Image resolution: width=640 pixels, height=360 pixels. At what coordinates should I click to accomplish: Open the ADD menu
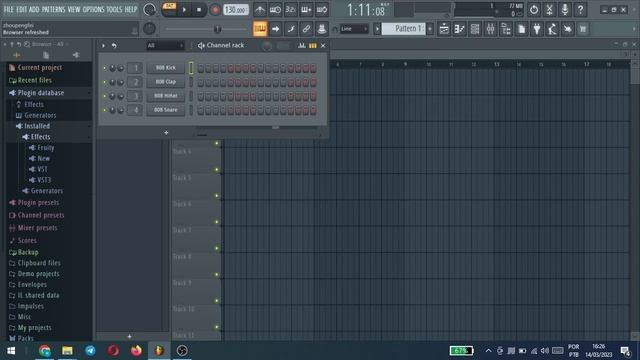pyautogui.click(x=34, y=9)
